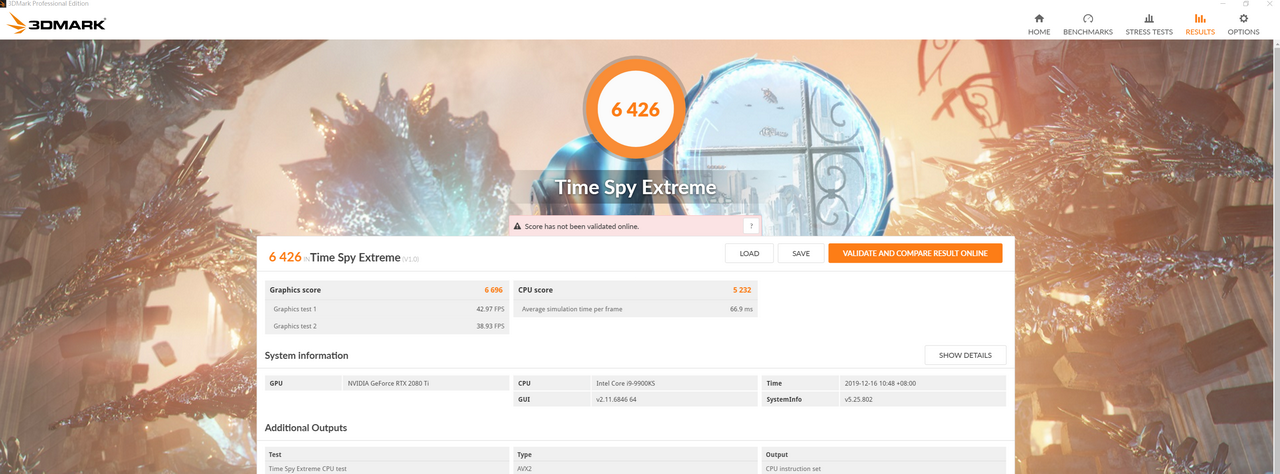Click the question mark help button

coord(750,227)
